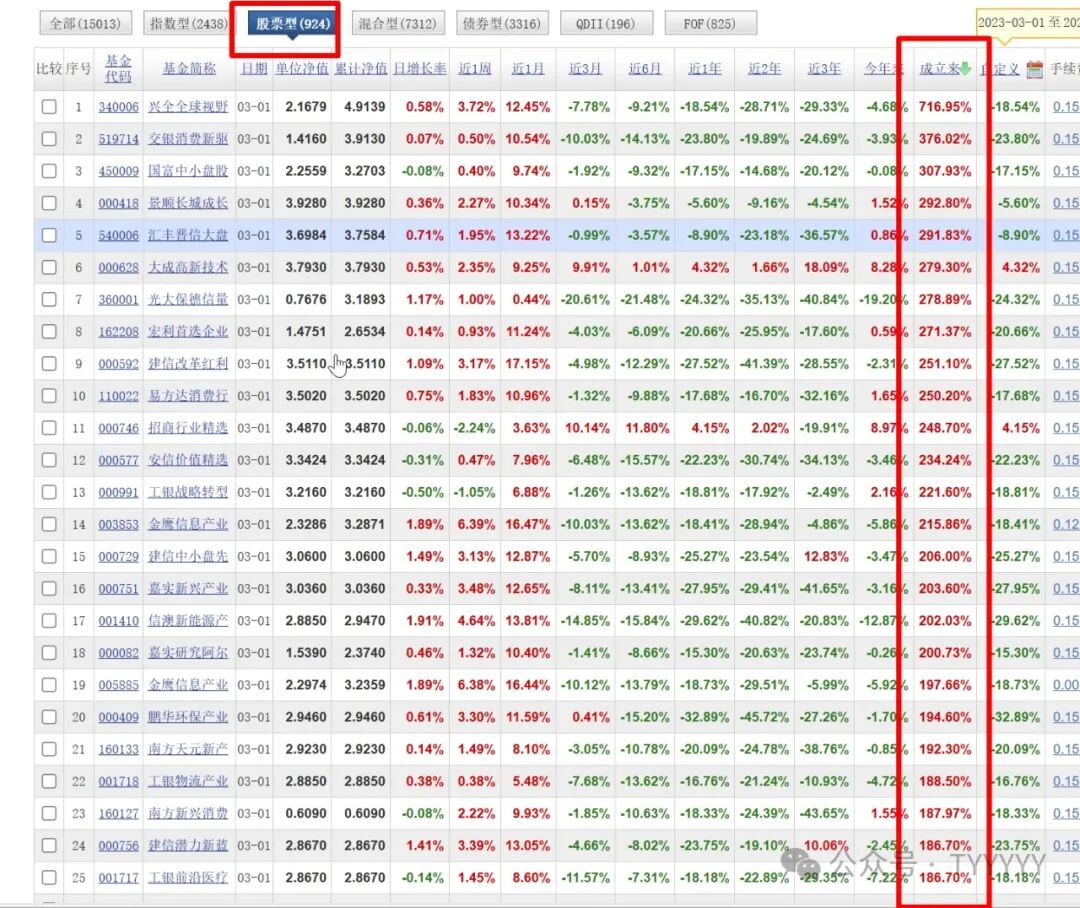Switch to the 全部(15013) tab
Screen dimensions: 1080x908
click(85, 23)
